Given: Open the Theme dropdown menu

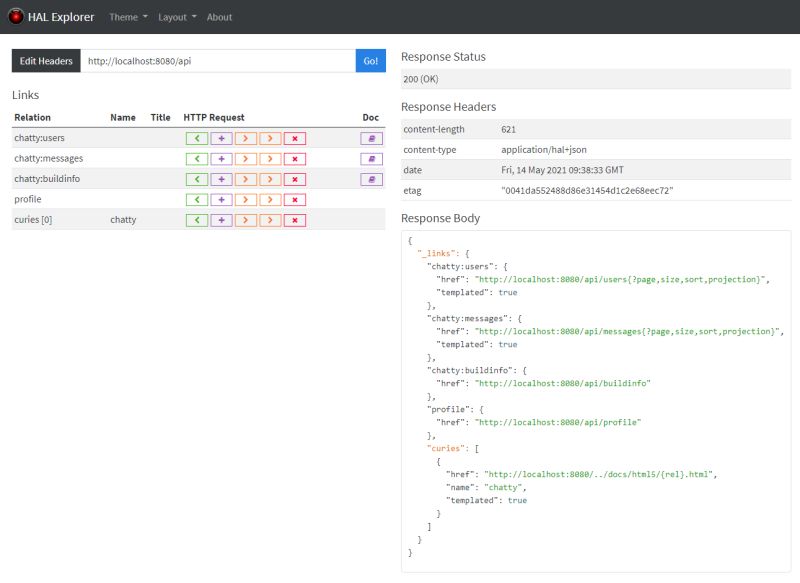Looking at the screenshot, I should tap(122, 16).
